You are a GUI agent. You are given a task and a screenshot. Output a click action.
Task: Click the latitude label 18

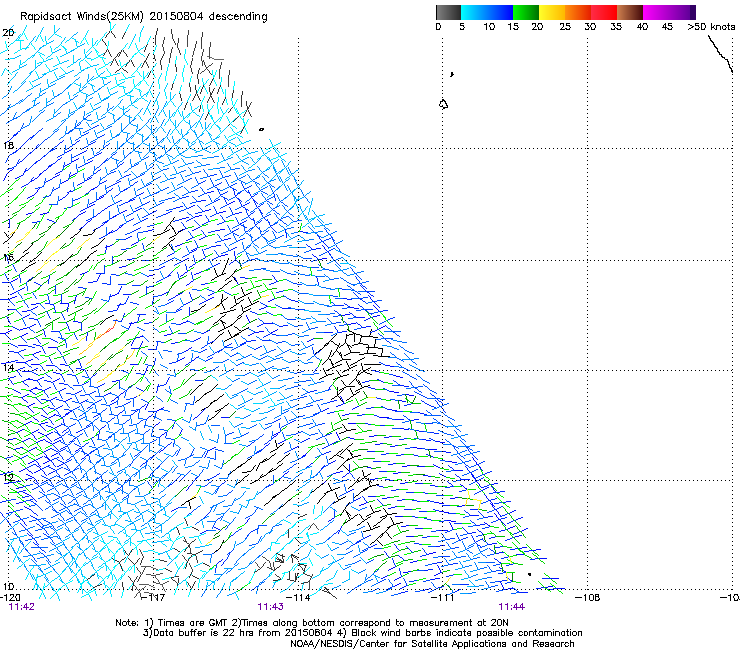[x=8, y=145]
